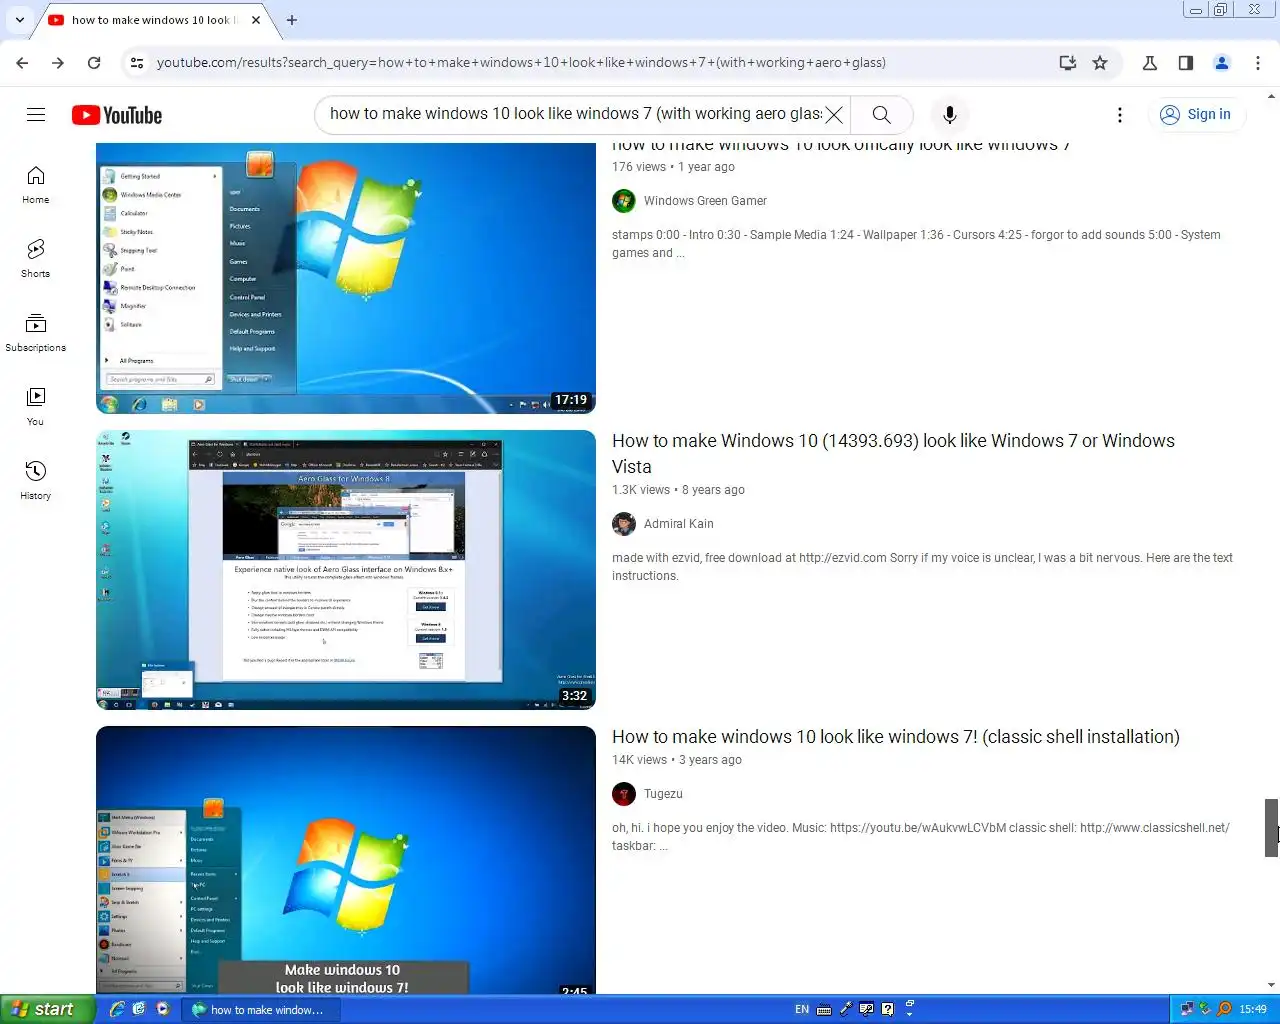Click the address bar URL
The height and width of the screenshot is (1024, 1280).
[521, 63]
